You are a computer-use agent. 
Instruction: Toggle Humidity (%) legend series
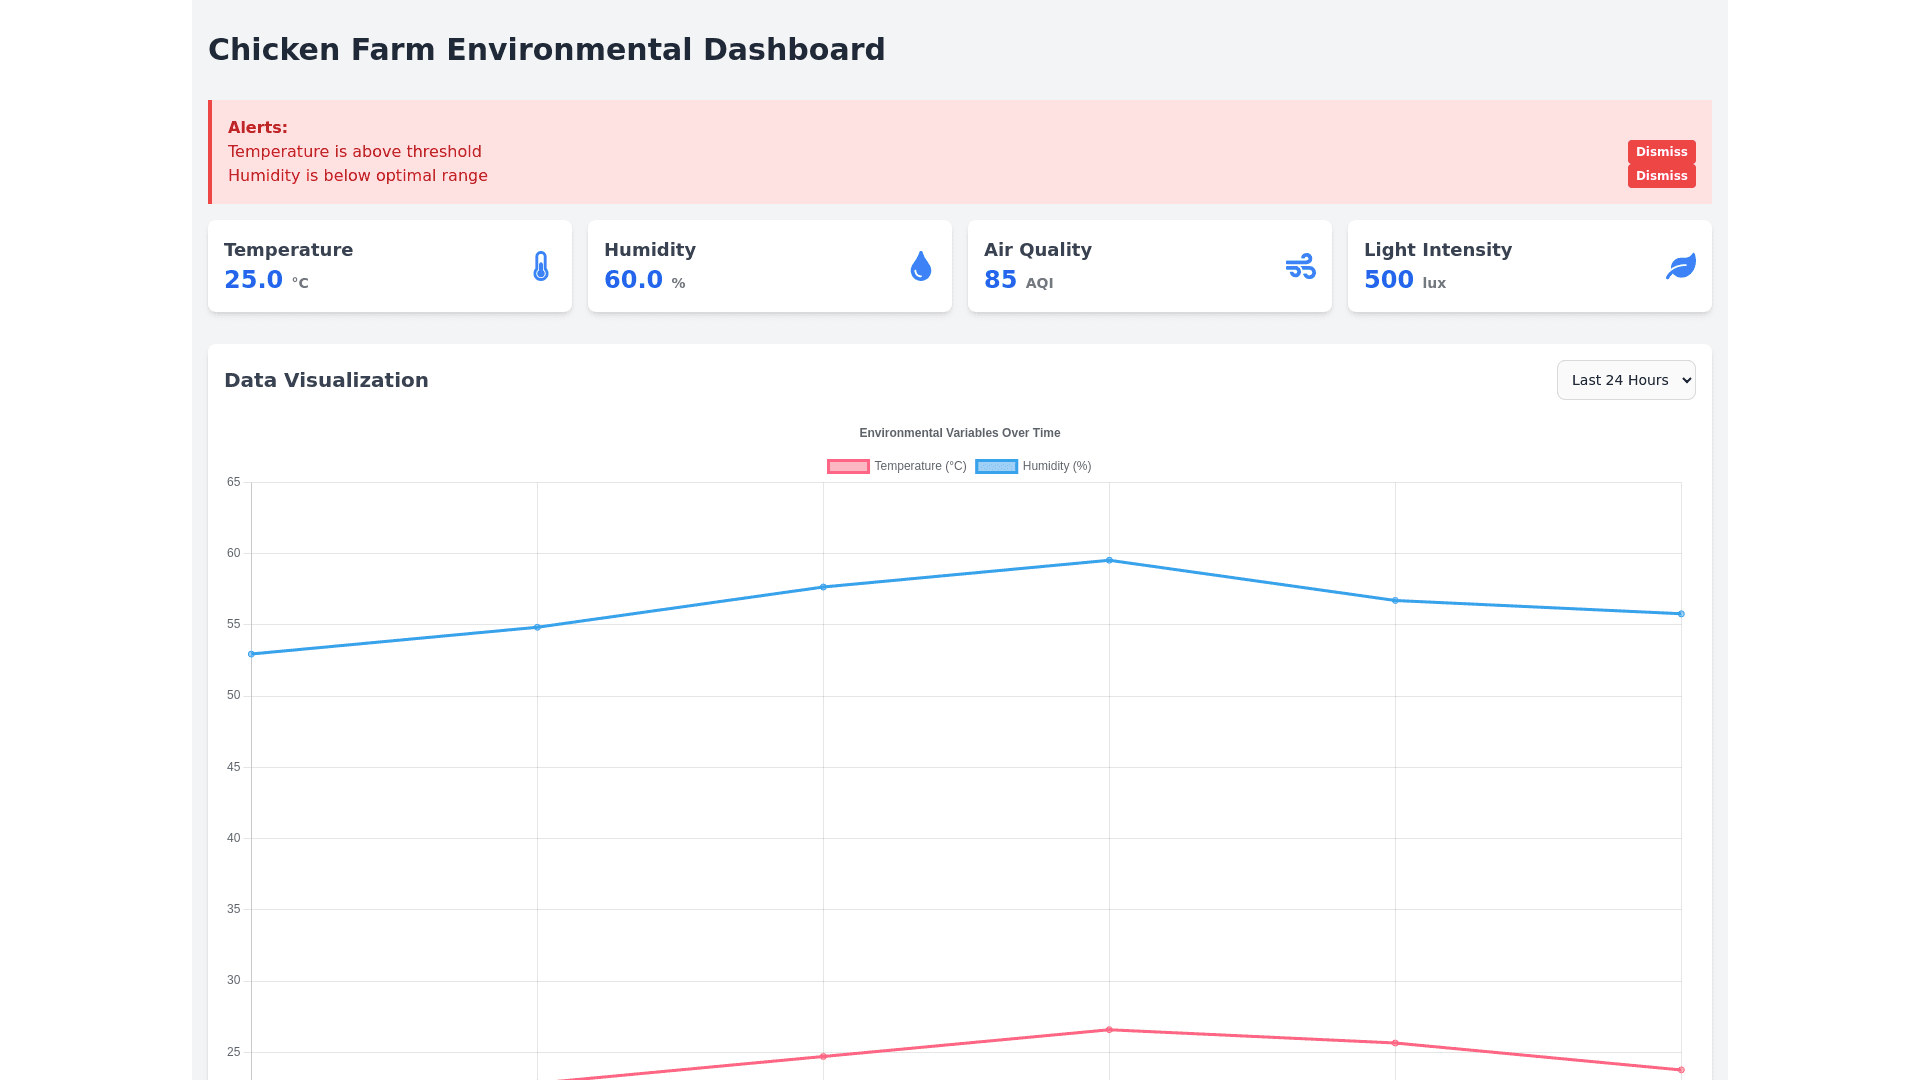point(1056,466)
